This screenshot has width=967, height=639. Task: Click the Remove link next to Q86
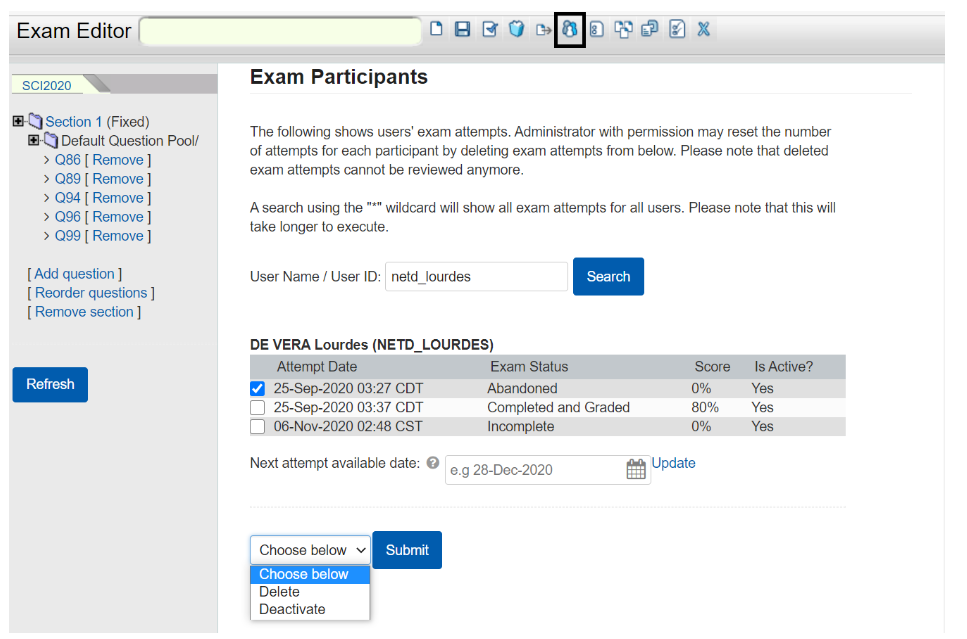(x=118, y=159)
